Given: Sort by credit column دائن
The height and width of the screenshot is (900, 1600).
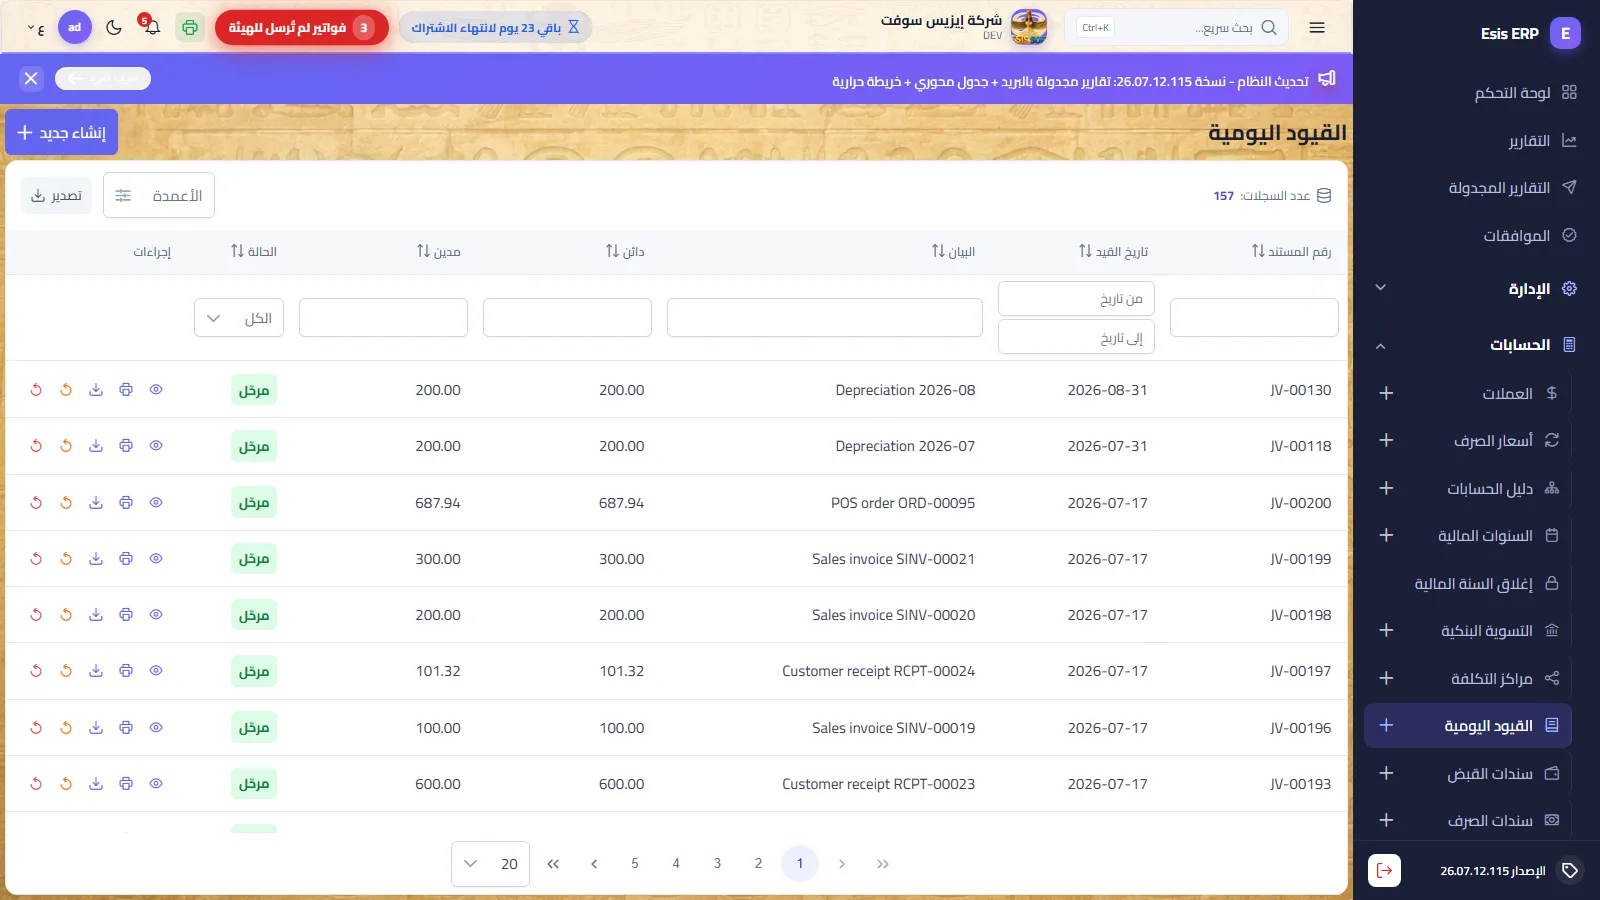Looking at the screenshot, I should pyautogui.click(x=625, y=251).
